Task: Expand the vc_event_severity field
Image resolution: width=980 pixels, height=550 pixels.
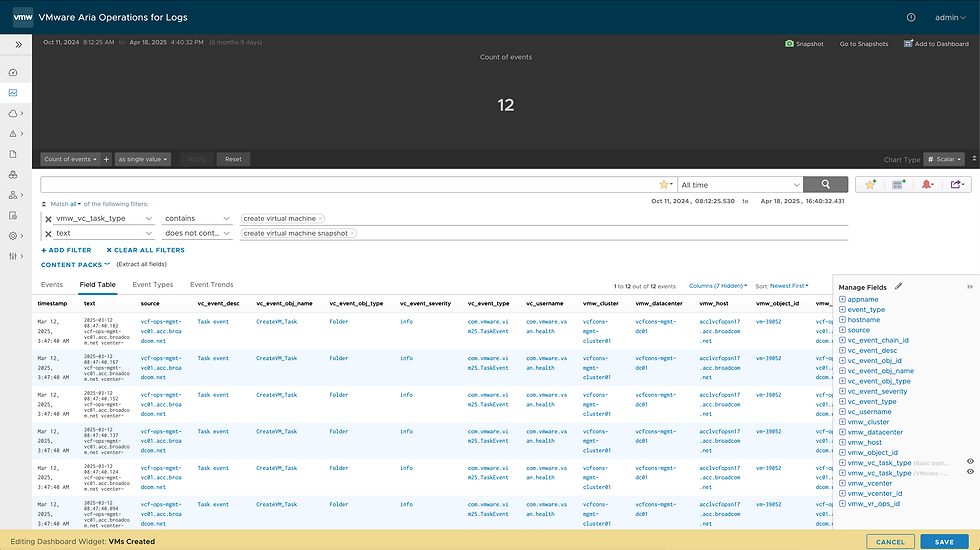Action: (x=842, y=391)
